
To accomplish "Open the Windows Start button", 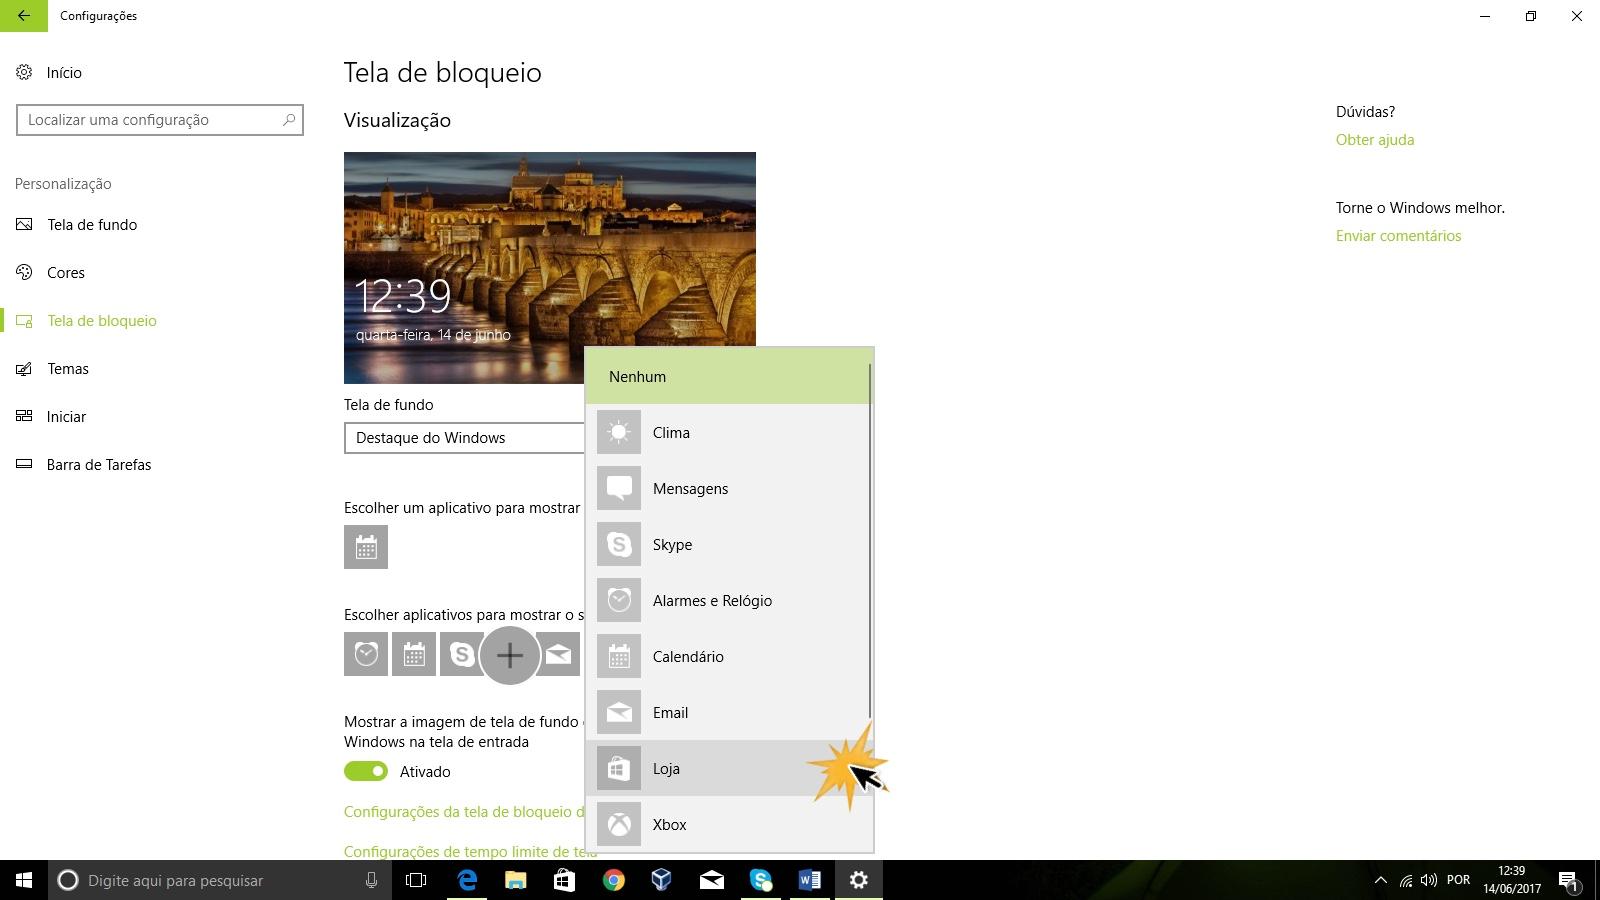I will tap(24, 880).
